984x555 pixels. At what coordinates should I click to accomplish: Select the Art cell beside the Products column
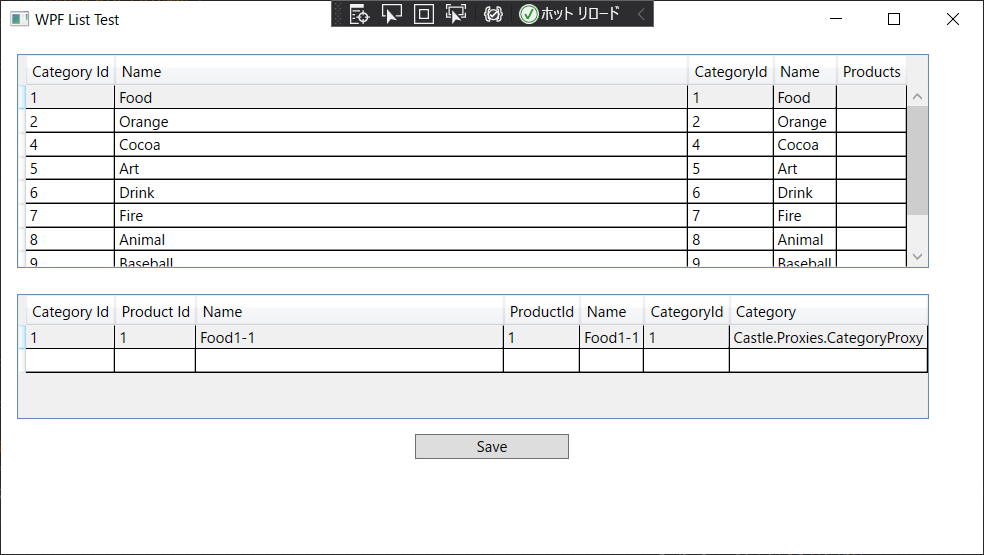pos(805,168)
